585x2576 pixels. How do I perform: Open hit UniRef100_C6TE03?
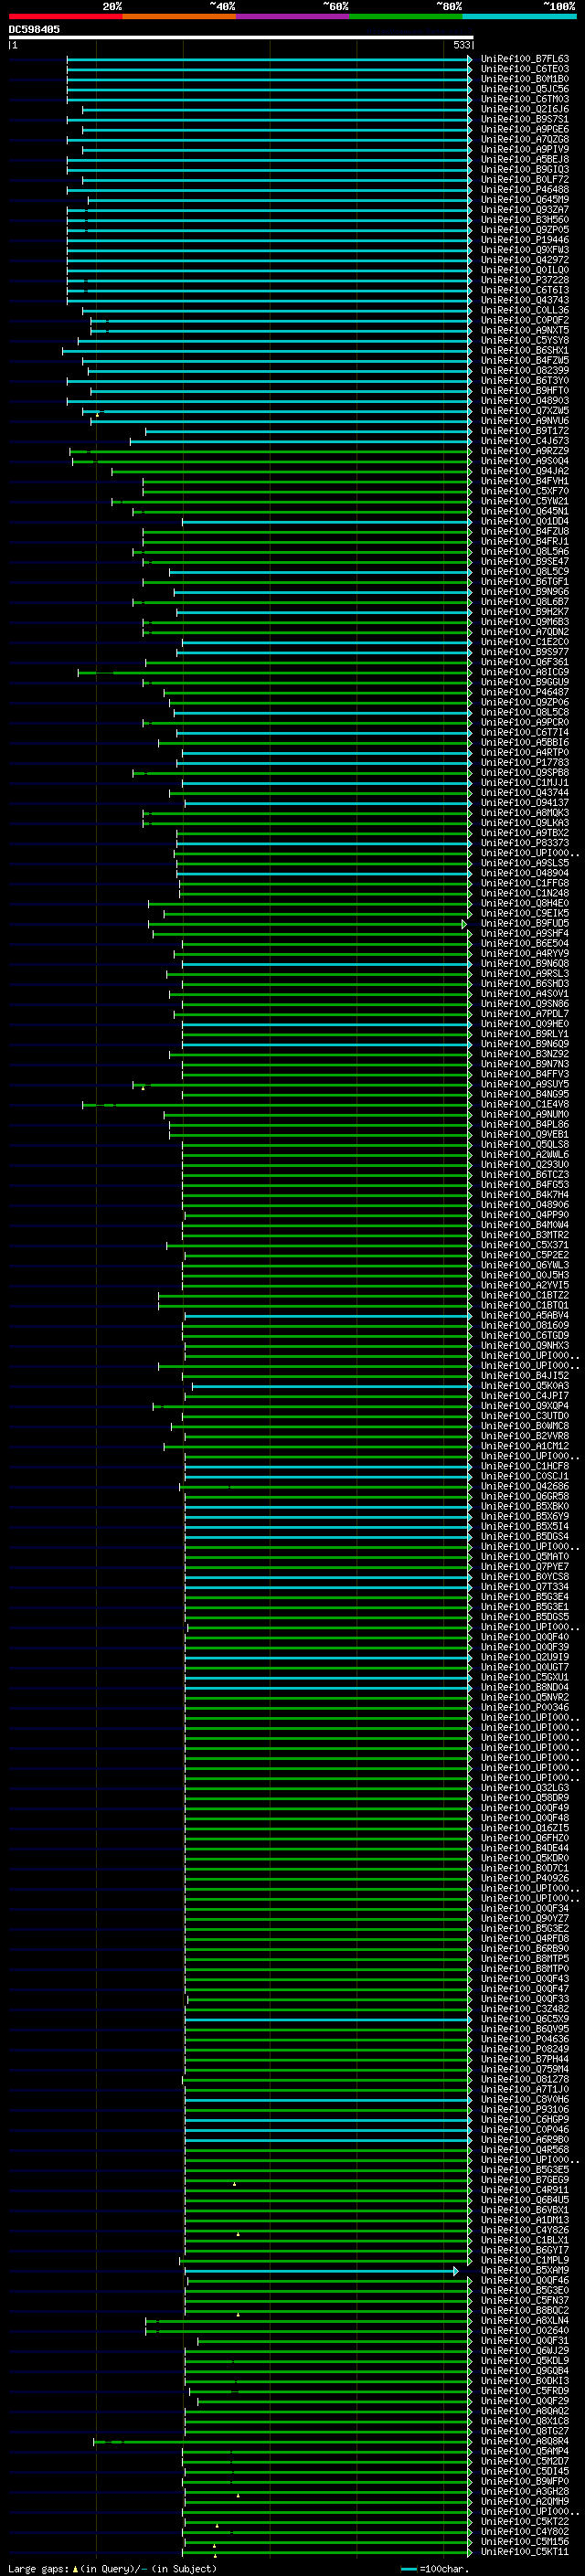point(525,69)
